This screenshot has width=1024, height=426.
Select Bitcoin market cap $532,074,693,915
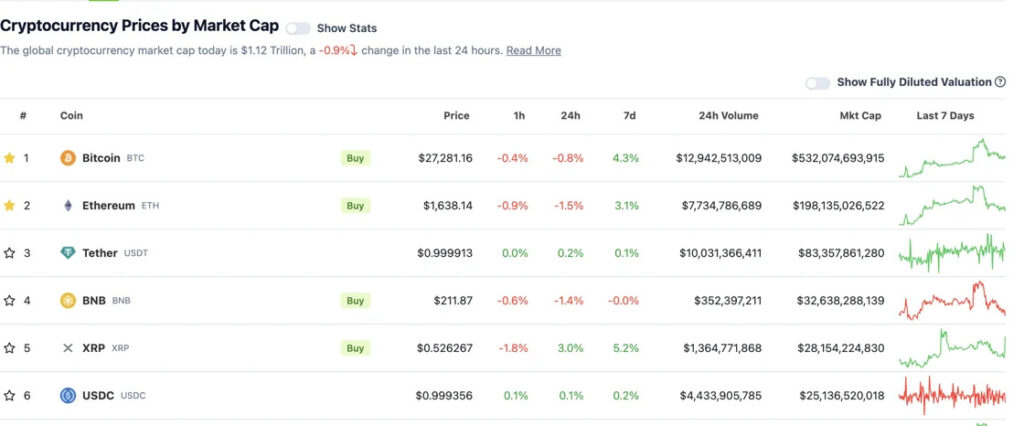coord(838,158)
